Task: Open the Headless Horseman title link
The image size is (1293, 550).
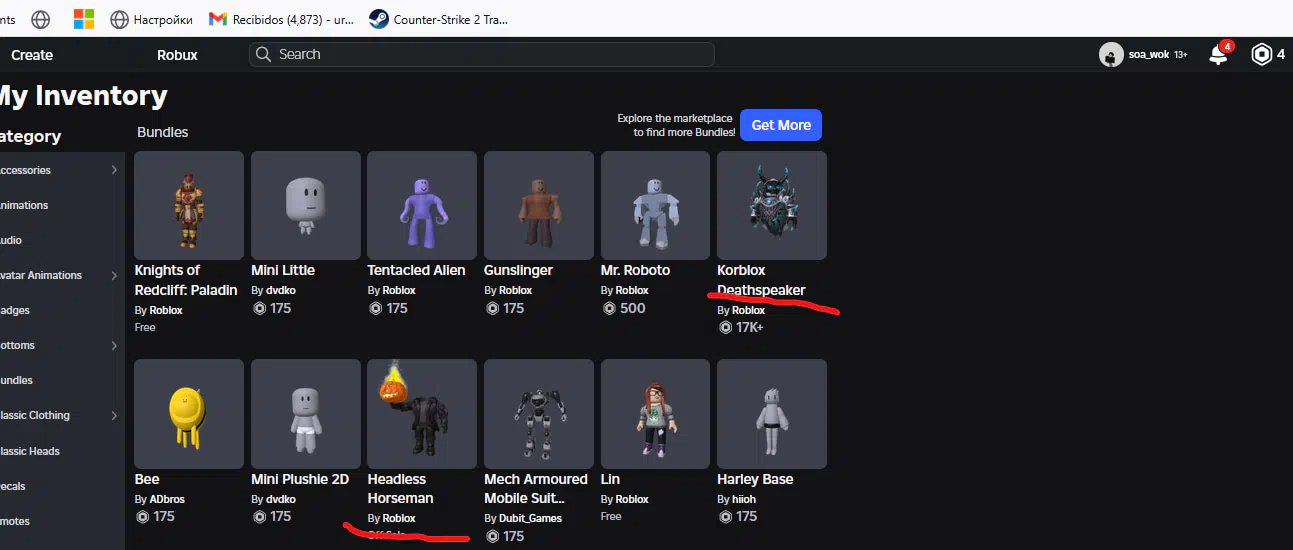Action: [x=400, y=489]
